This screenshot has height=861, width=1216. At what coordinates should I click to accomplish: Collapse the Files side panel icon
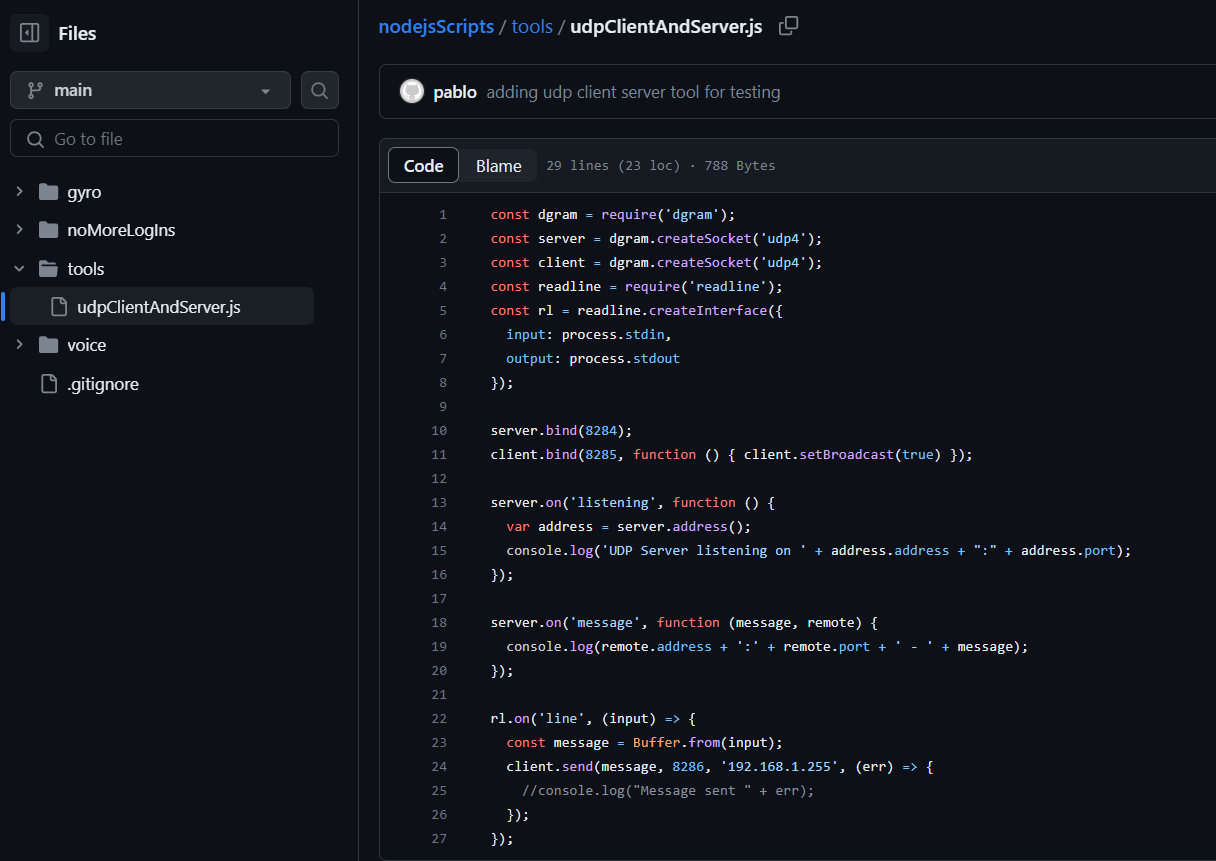tap(30, 33)
